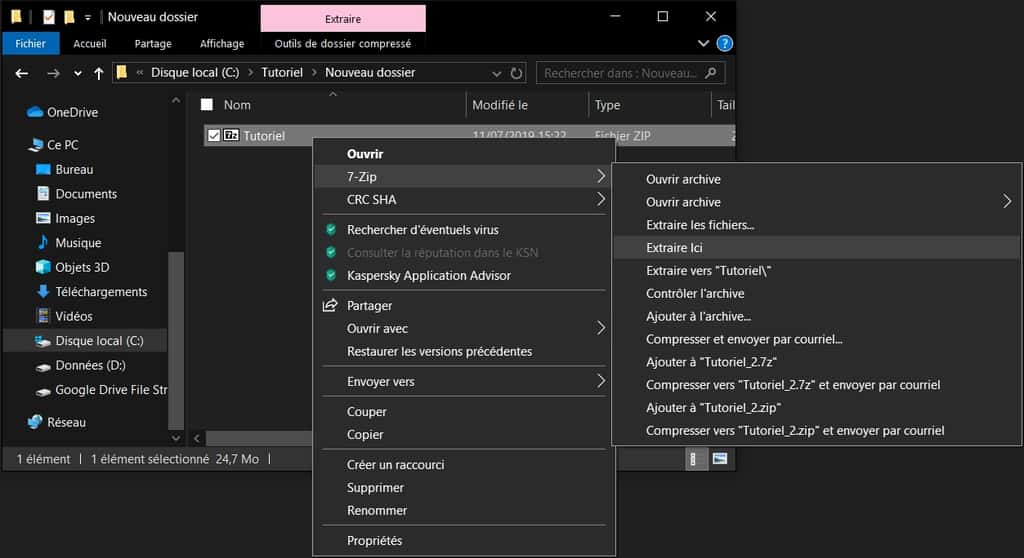
Task: Toggle the select-all checkbox beside Nom
Action: [x=207, y=105]
